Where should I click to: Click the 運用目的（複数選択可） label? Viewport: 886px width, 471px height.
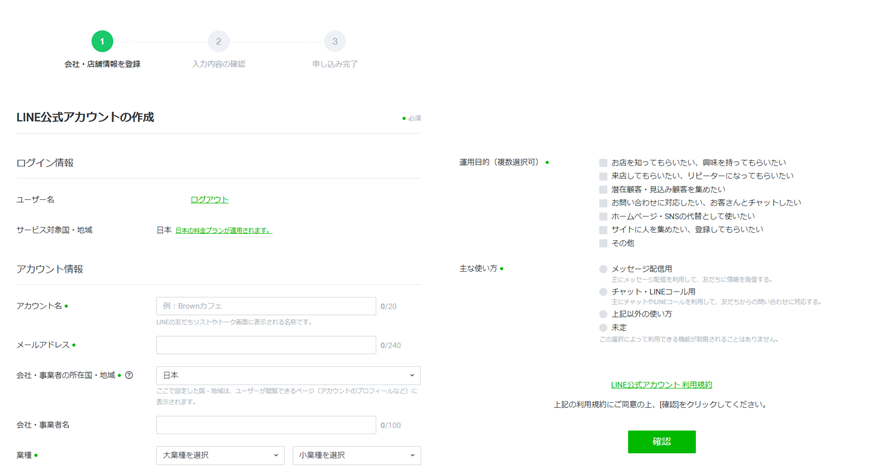point(501,162)
